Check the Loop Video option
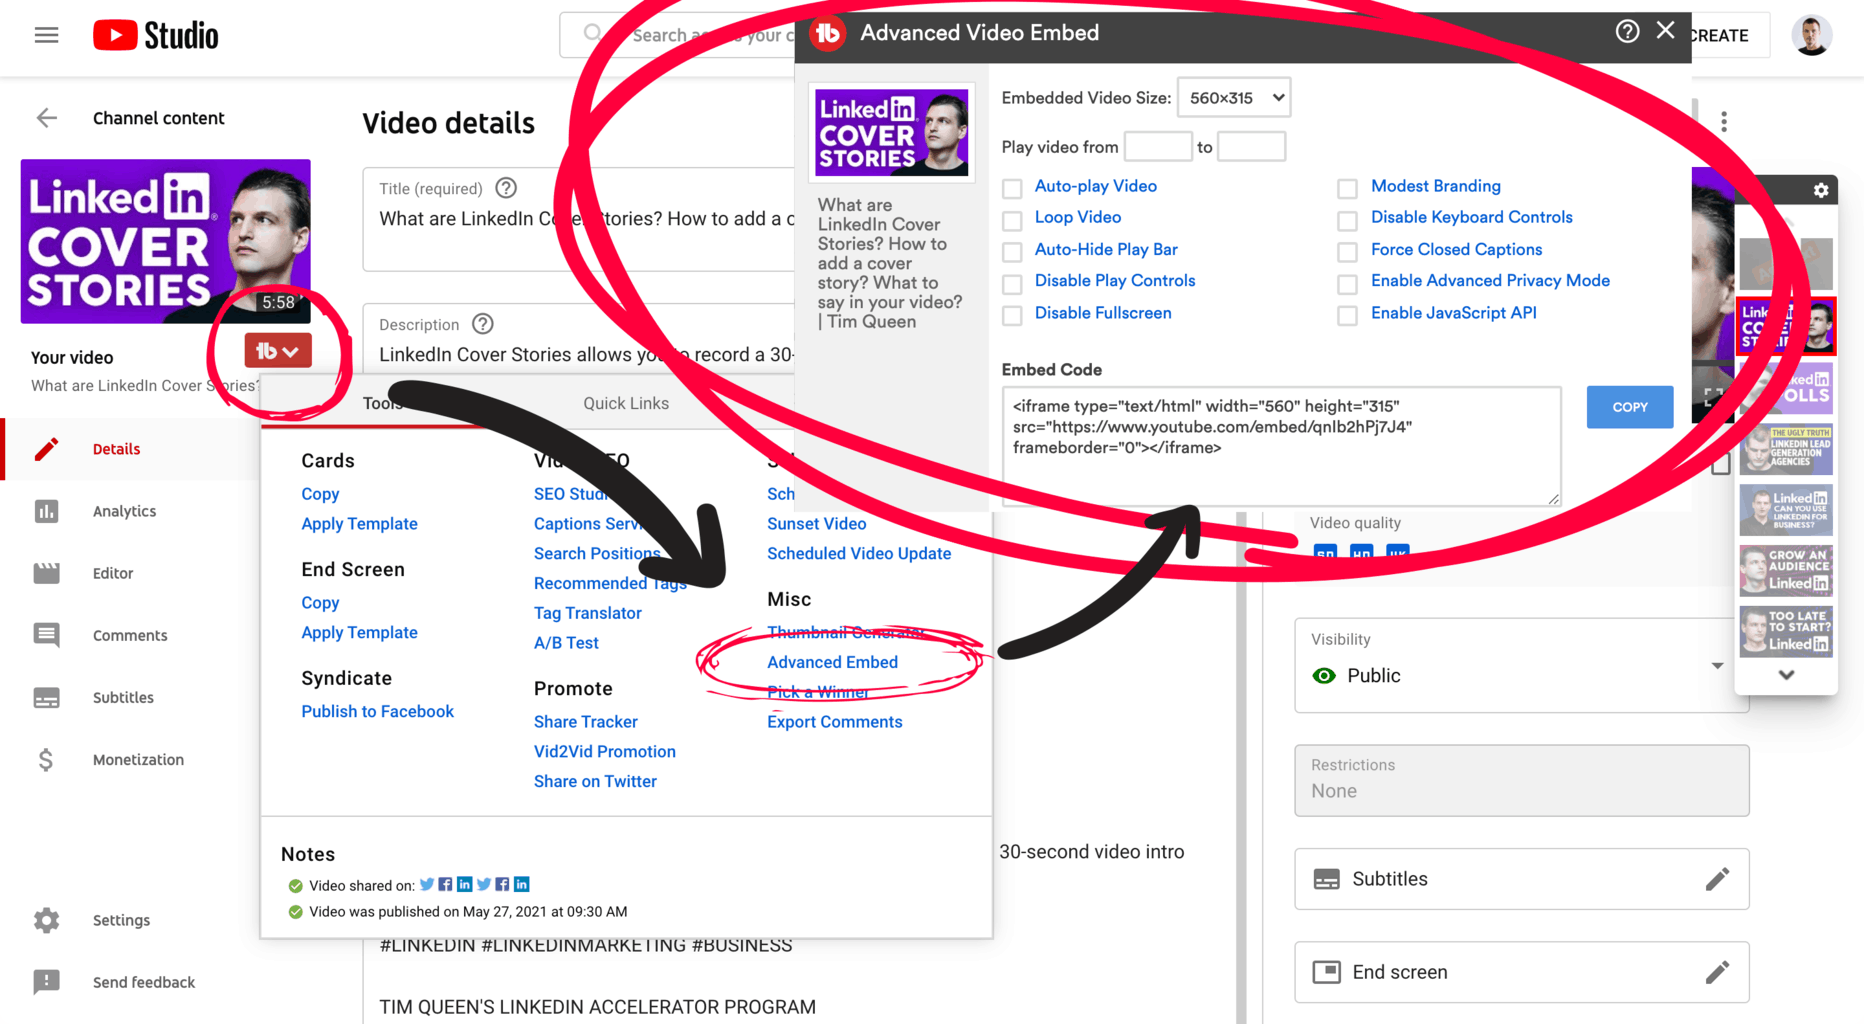The image size is (1864, 1024). (x=1012, y=220)
